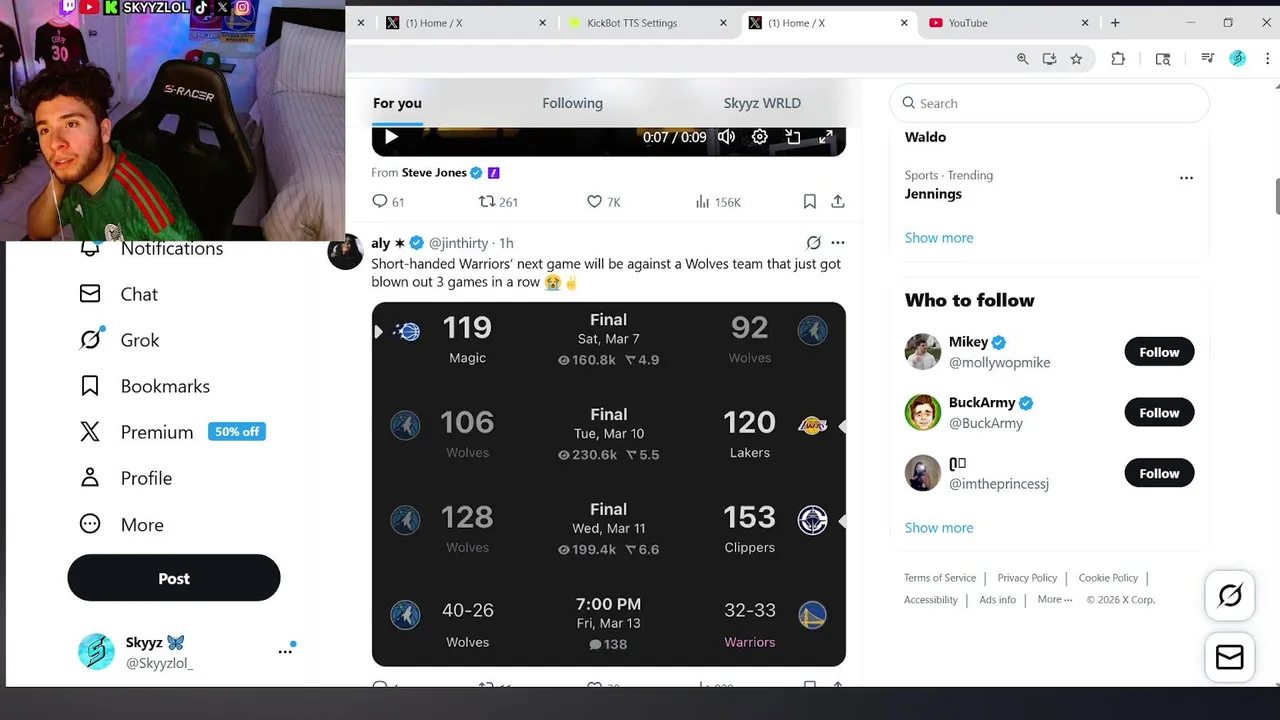1280x720 pixels.
Task: Click the Post button
Action: point(174,578)
